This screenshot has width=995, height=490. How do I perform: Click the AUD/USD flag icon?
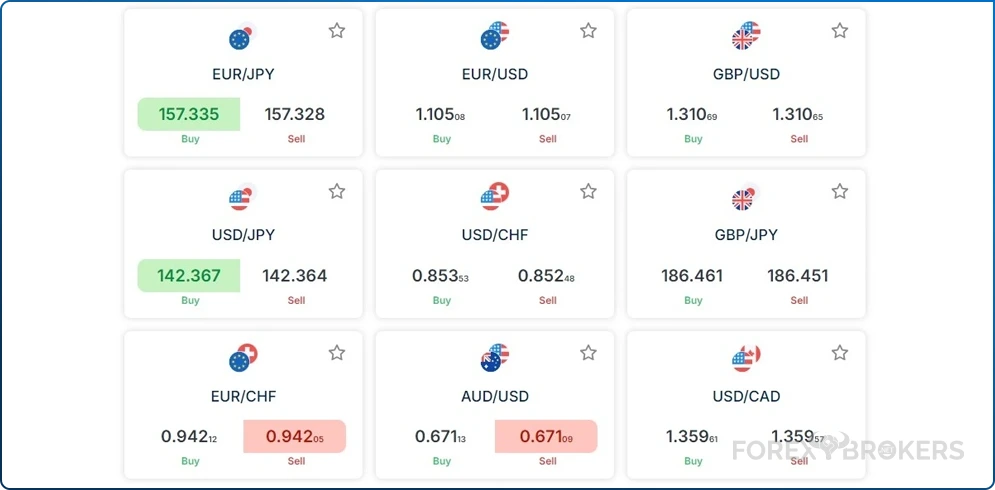pyautogui.click(x=494, y=359)
